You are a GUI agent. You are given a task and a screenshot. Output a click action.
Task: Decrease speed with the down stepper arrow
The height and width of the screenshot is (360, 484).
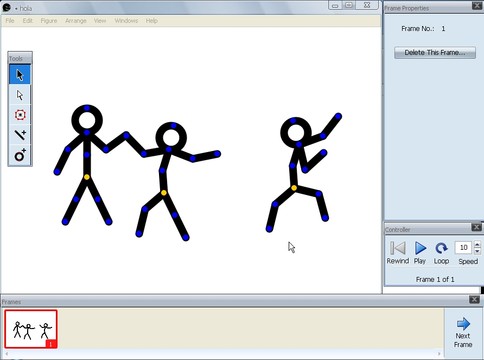(x=477, y=251)
